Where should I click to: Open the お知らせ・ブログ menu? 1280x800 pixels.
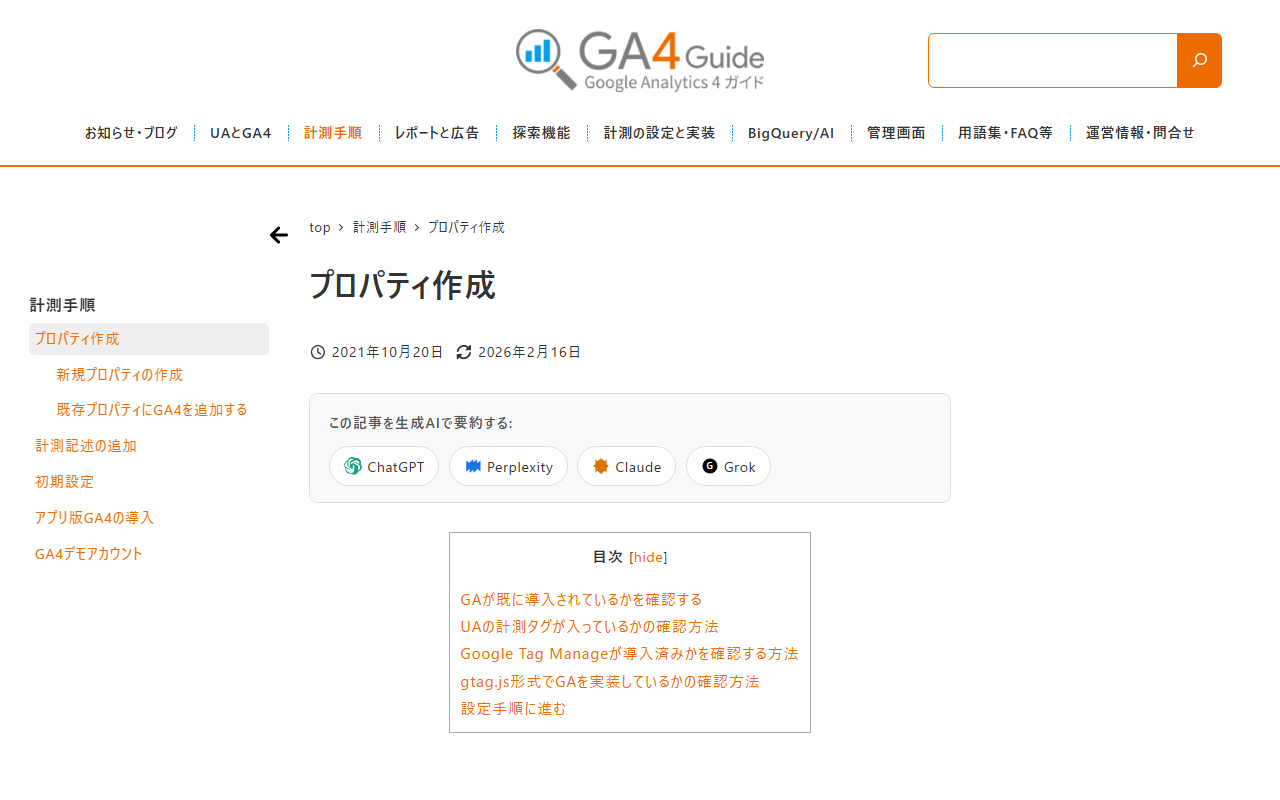[131, 133]
